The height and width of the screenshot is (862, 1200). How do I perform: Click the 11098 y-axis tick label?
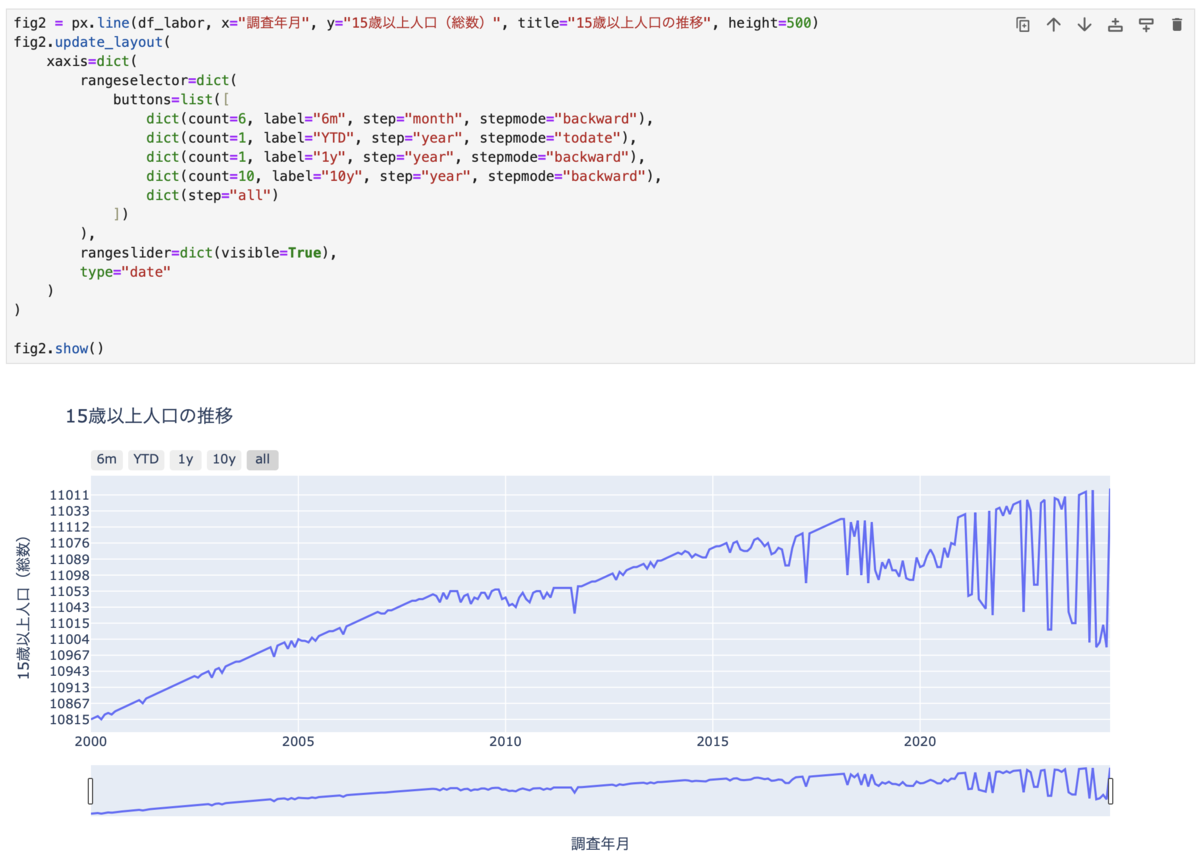pos(69,575)
